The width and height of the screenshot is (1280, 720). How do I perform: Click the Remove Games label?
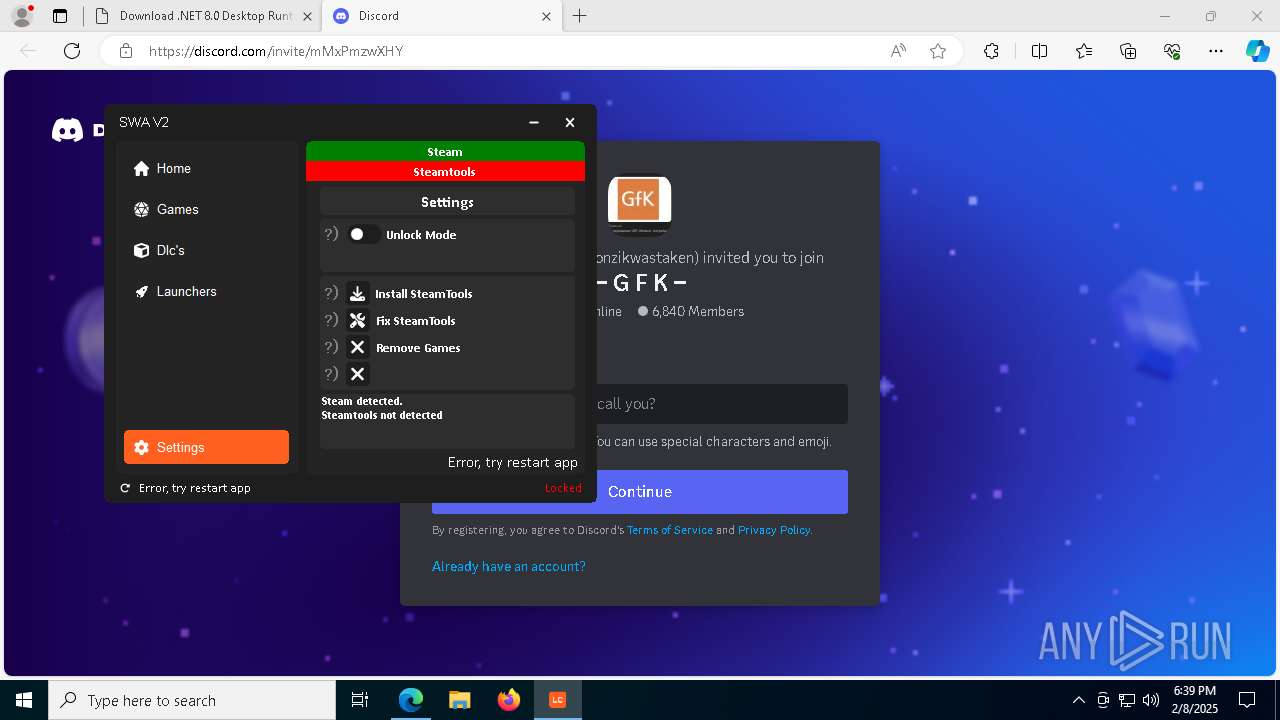click(418, 348)
